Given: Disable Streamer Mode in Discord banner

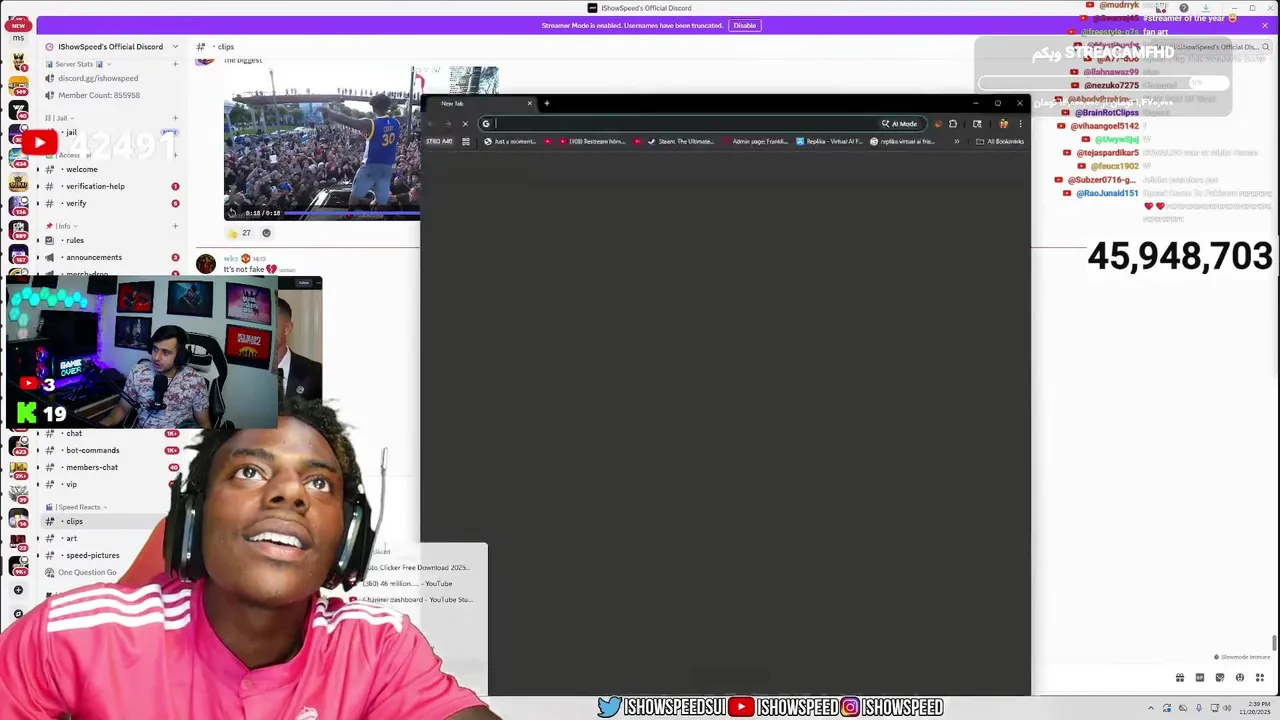Looking at the screenshot, I should 744,25.
